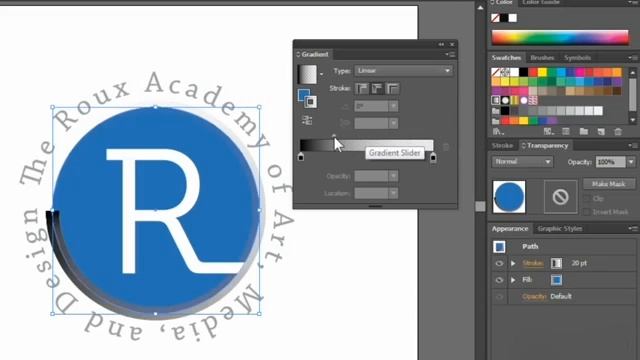Screen dimensions: 640x360
Task: Click the empty opacity mask placeholder
Action: pos(560,197)
